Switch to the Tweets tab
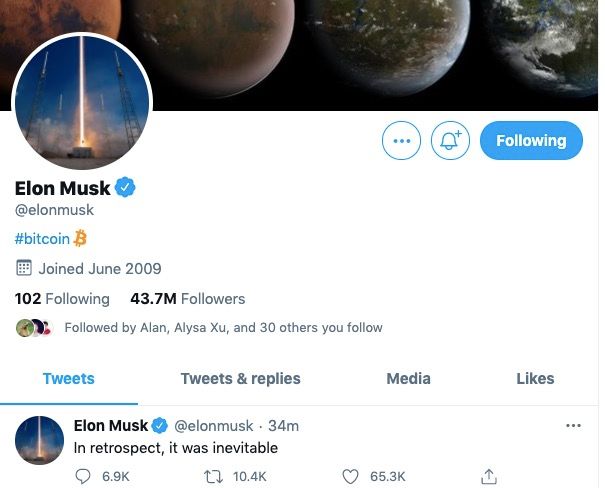The image size is (605, 488). tap(69, 378)
